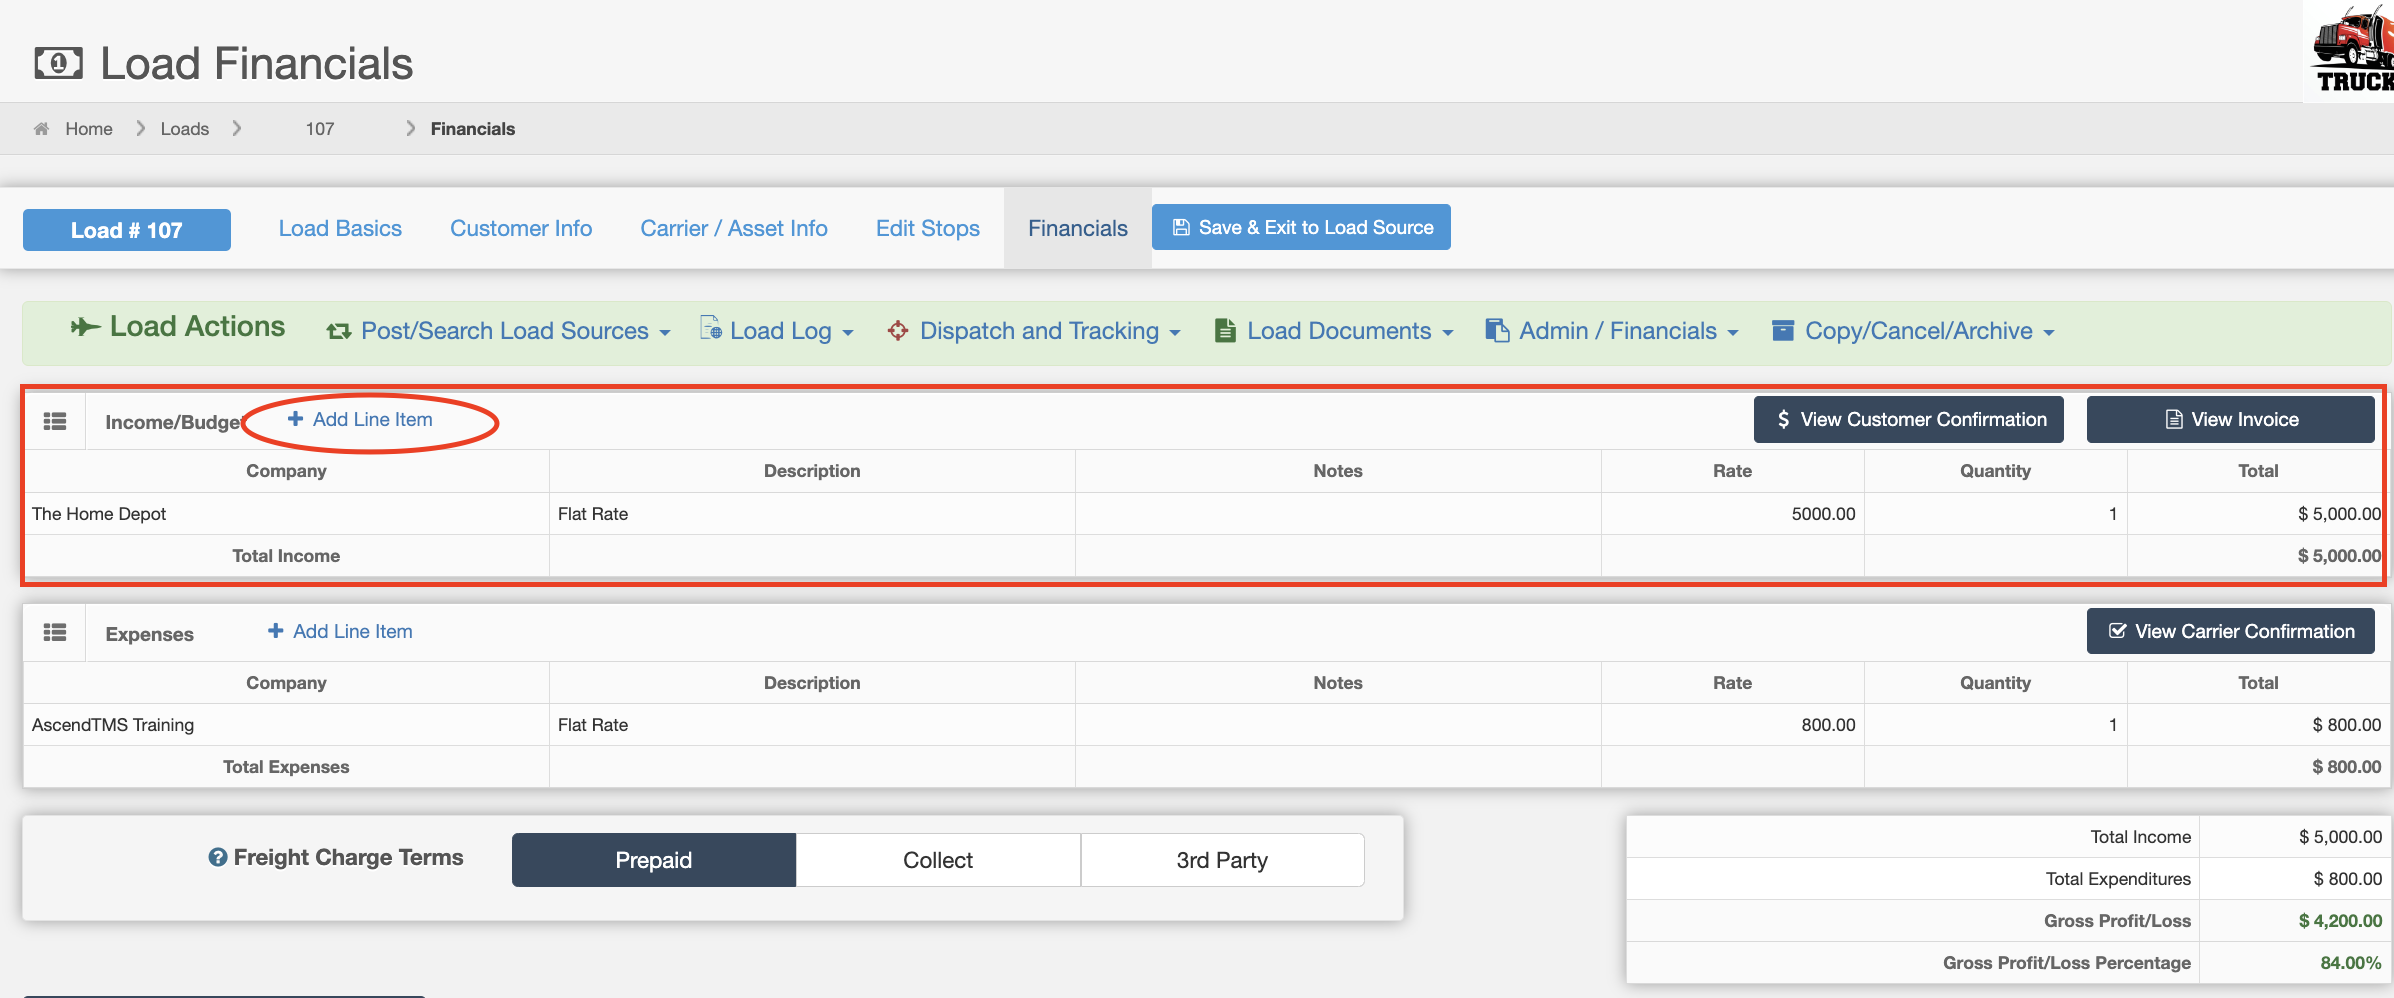Select Collect freight charge term
This screenshot has height=998, width=2394.
[937, 860]
